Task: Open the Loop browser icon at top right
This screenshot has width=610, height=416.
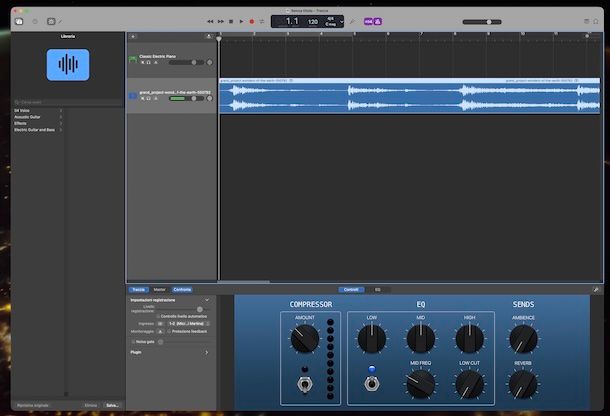Action: (x=596, y=21)
